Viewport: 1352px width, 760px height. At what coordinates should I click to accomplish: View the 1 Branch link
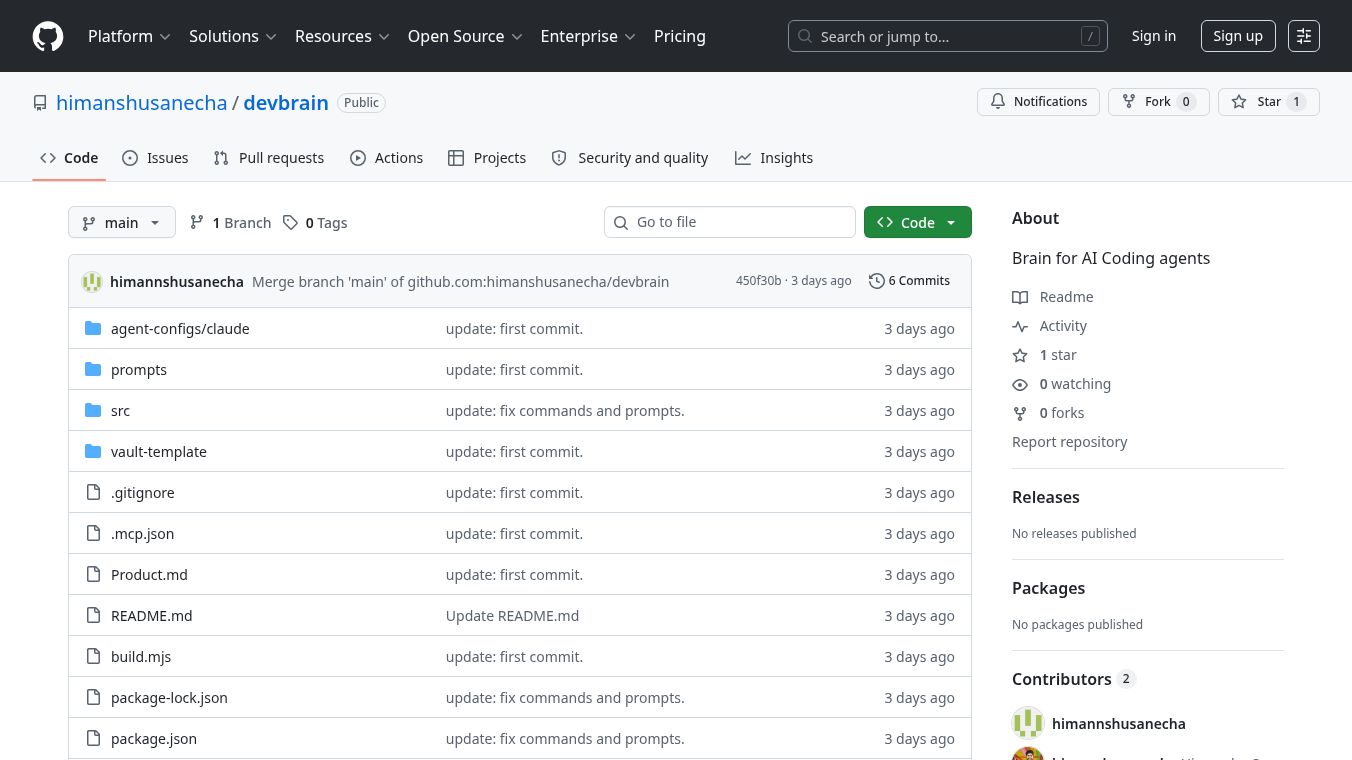tap(230, 222)
